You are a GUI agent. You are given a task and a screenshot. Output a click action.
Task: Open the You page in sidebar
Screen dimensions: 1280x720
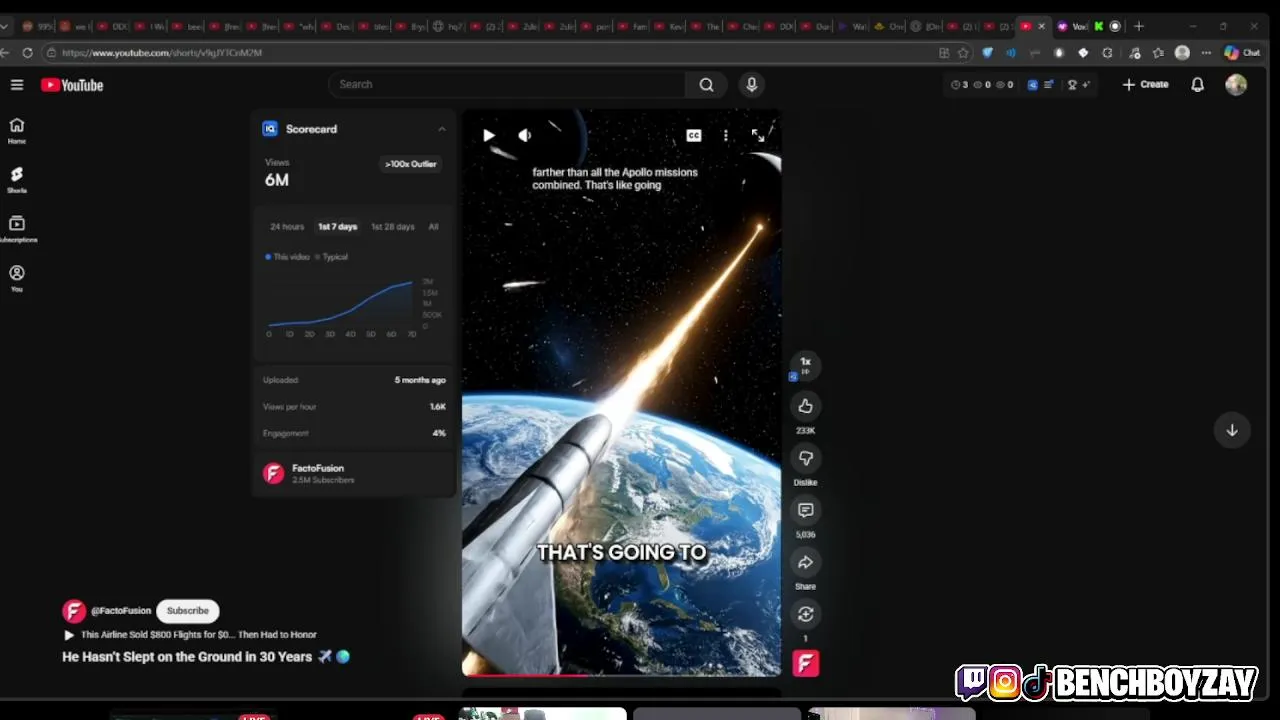[17, 278]
